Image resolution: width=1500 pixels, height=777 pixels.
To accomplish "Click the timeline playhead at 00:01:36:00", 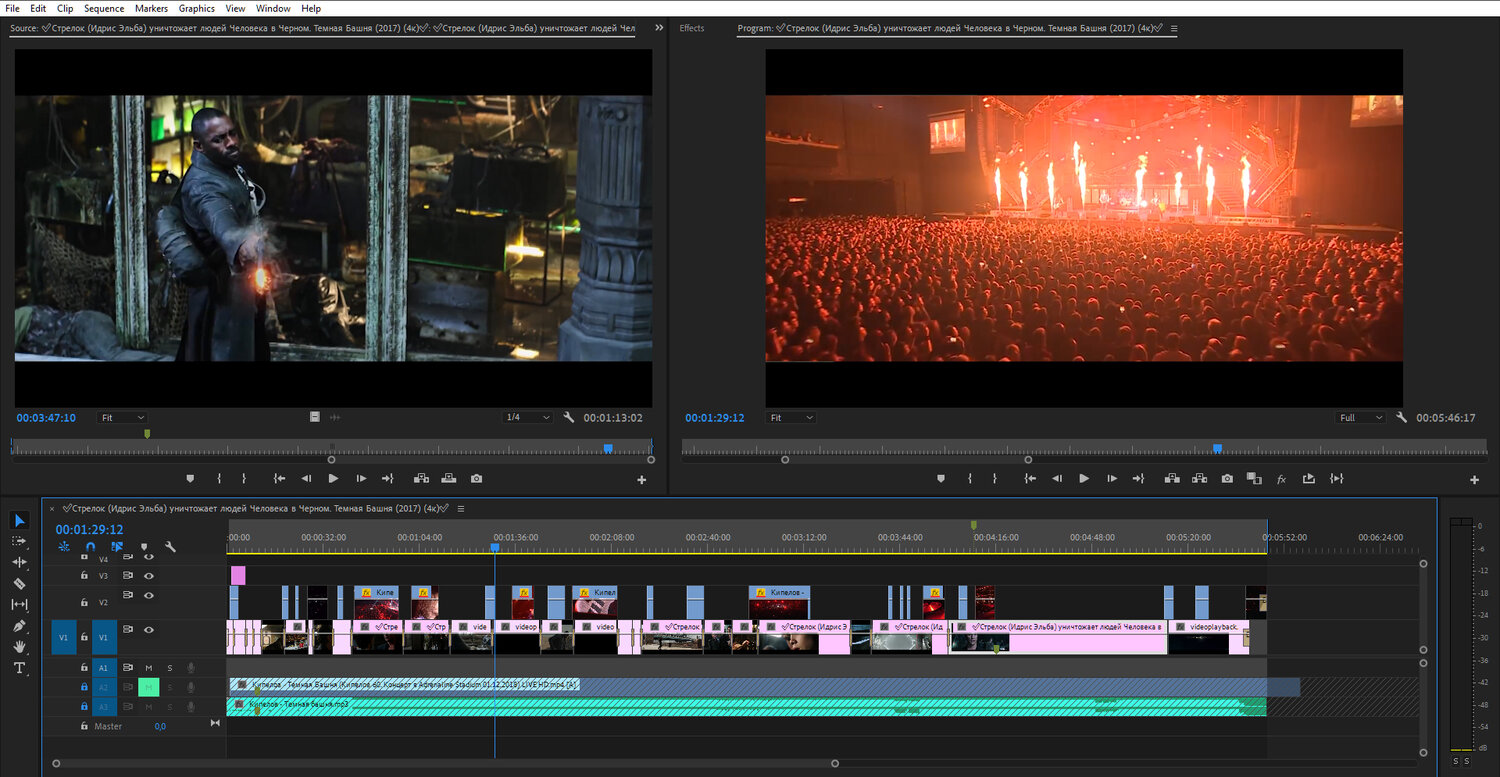I will point(494,547).
